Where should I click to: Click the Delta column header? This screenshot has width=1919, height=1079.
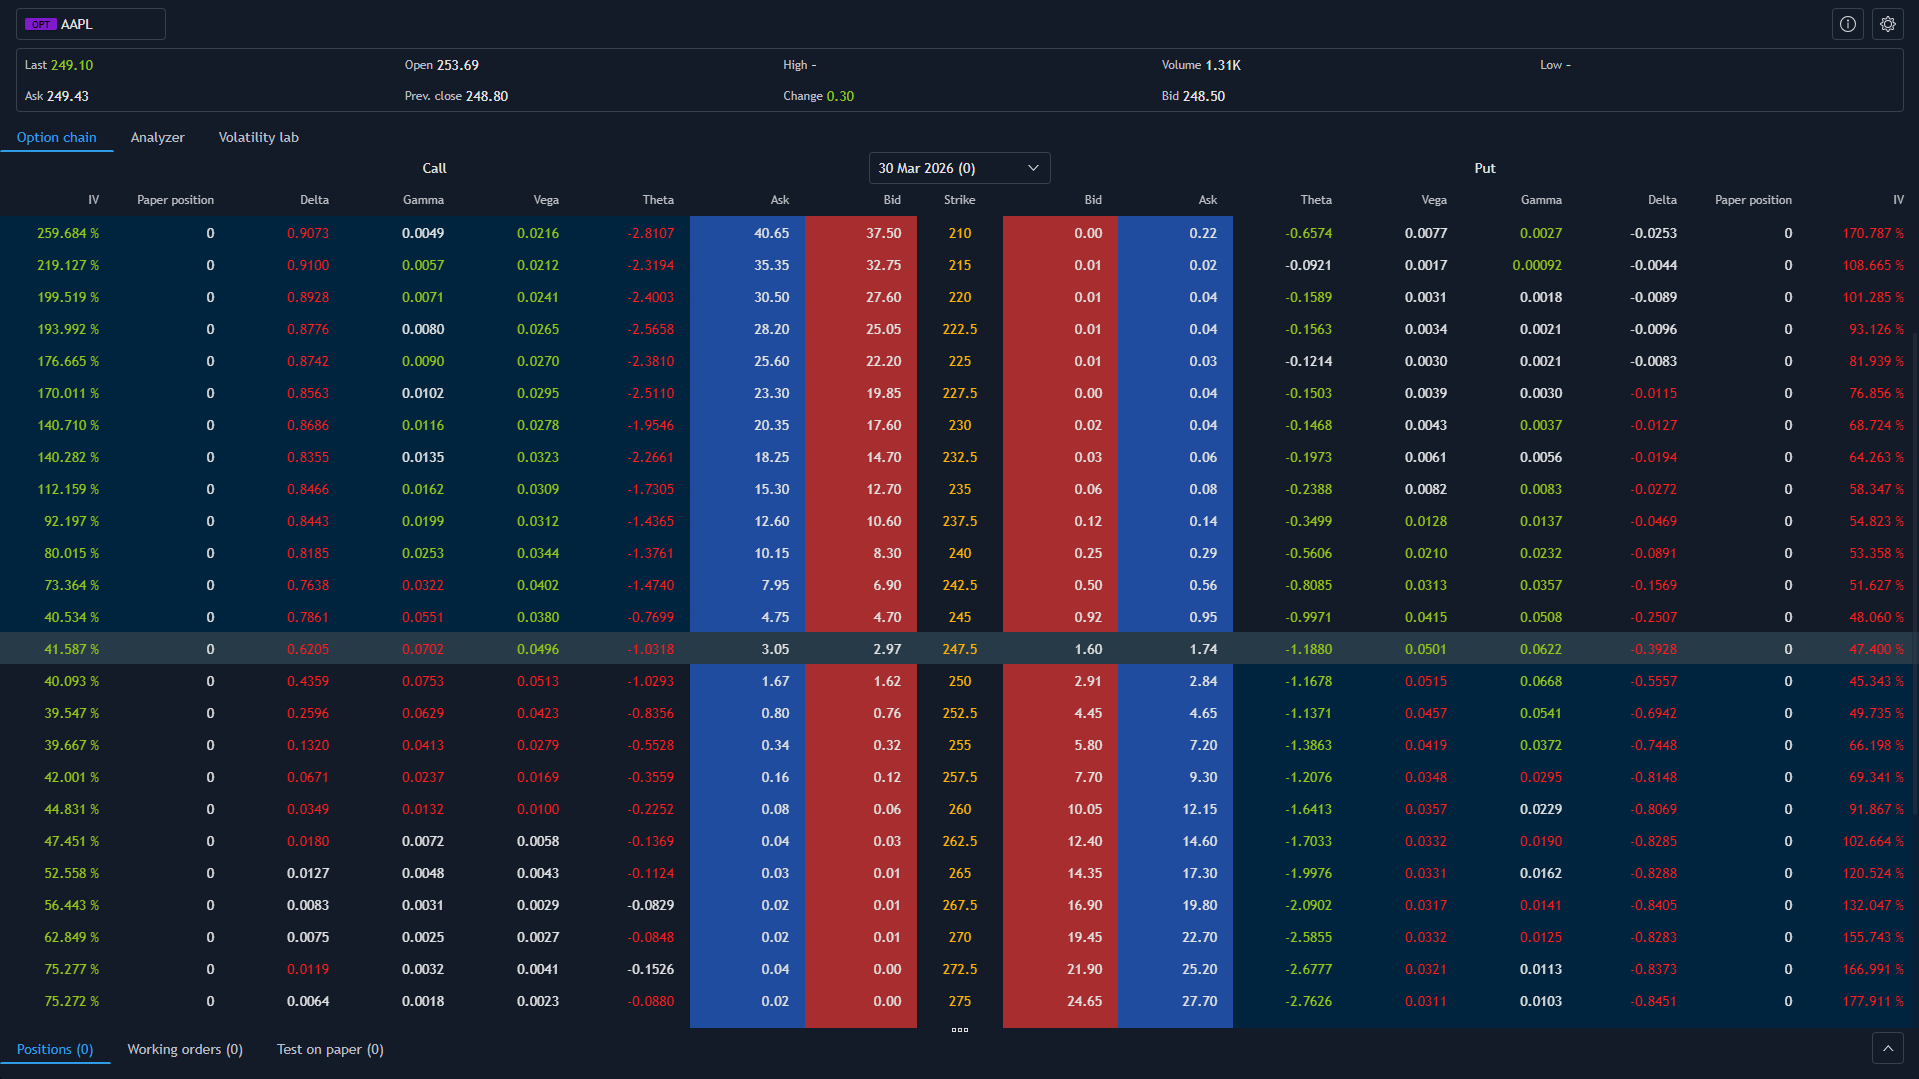click(313, 199)
